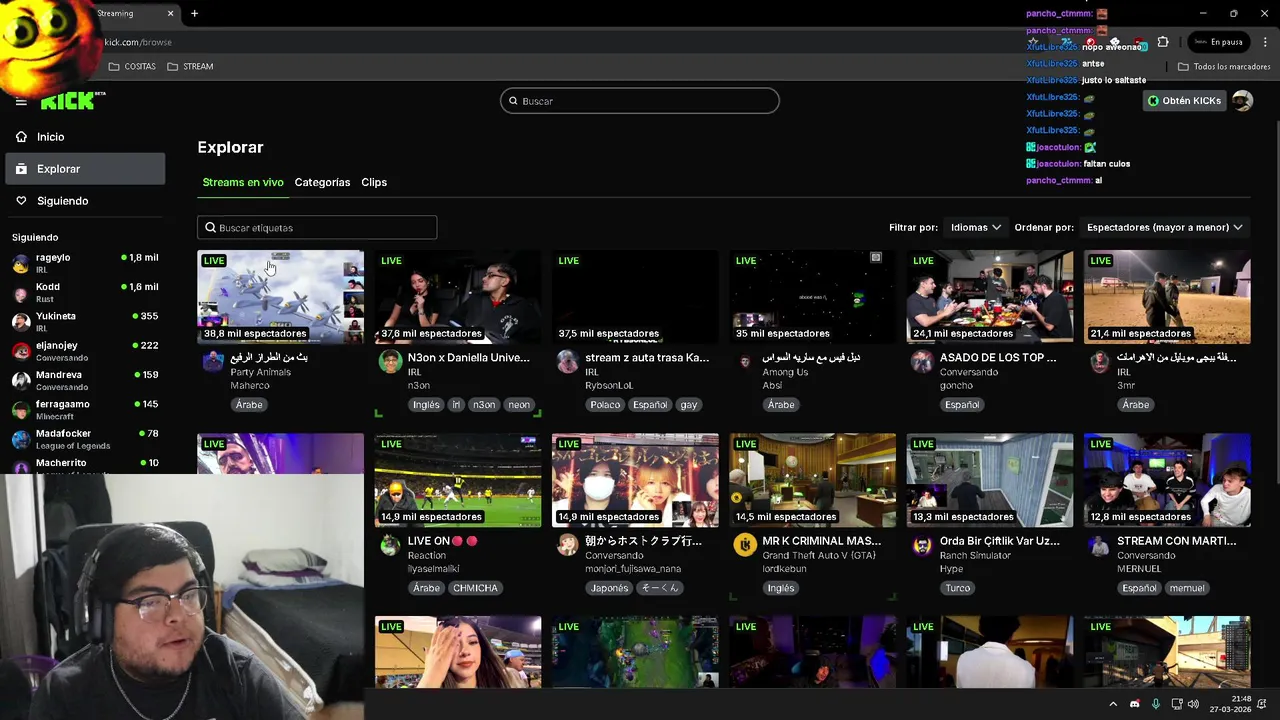Image resolution: width=1280 pixels, height=720 pixels.
Task: Click the Inglés tag under N3on stream
Action: point(426,405)
